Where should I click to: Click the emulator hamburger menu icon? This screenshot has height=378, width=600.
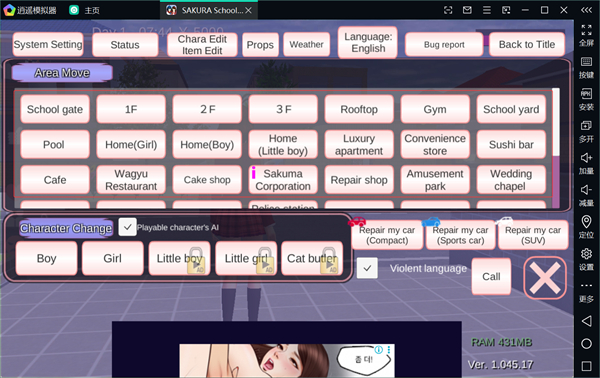click(487, 10)
